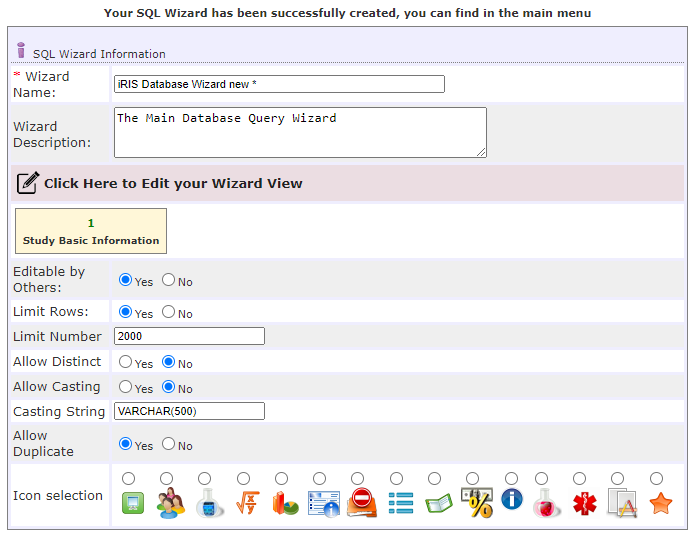Select radio above the blue info icon
The image size is (695, 537).
pyautogui.click(x=511, y=479)
